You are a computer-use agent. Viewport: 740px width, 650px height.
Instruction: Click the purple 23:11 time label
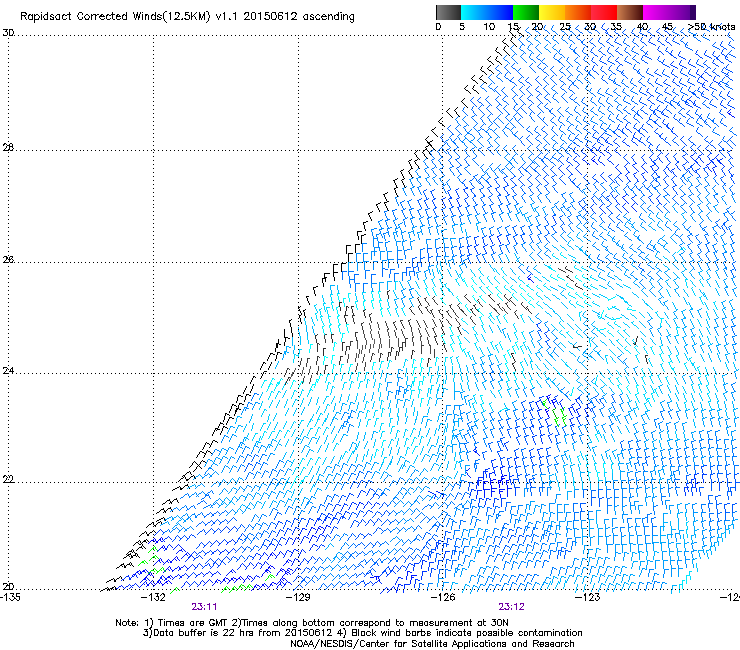204,607
